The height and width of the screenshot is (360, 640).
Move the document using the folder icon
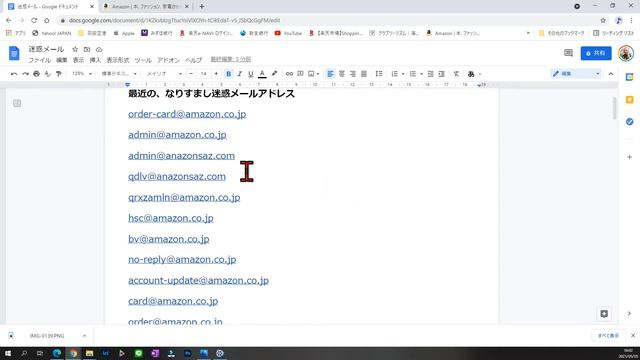[x=87, y=49]
